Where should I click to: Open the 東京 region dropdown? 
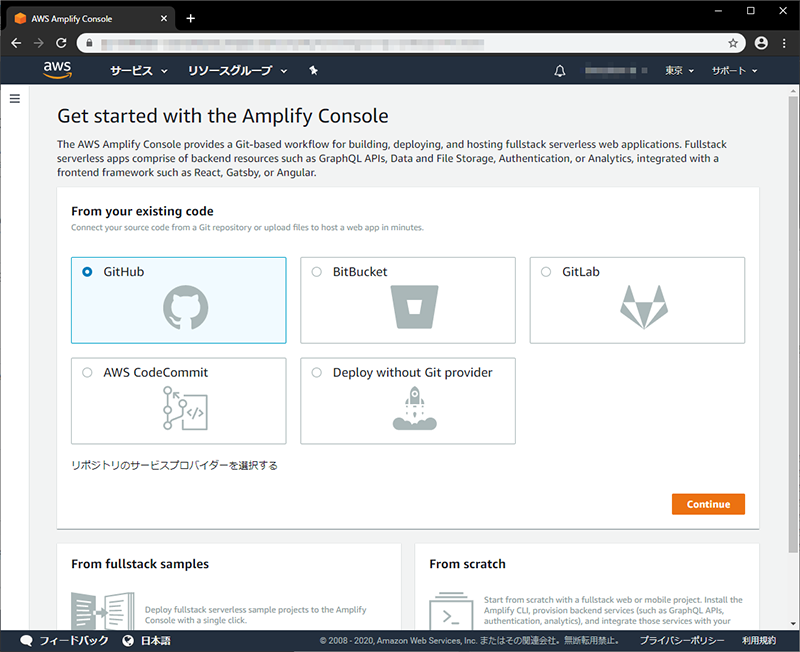679,71
